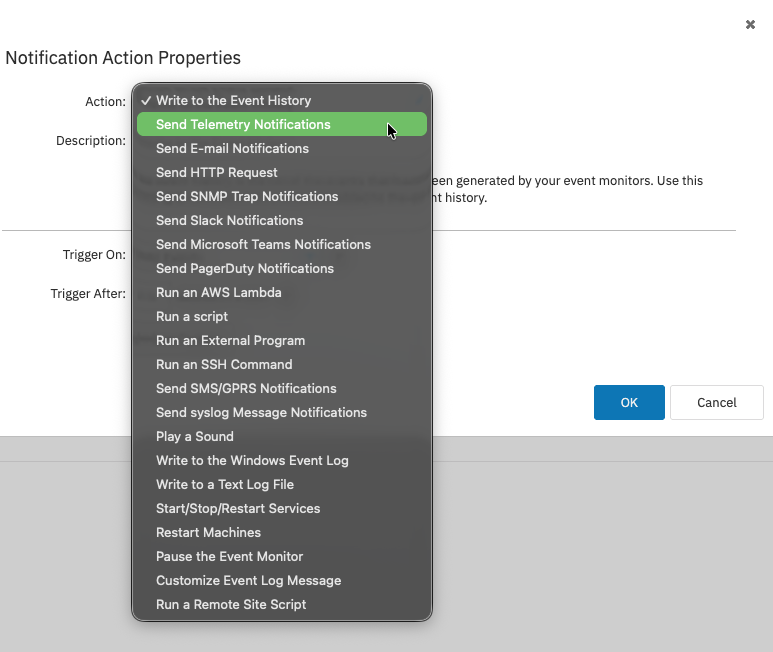Select Play a Sound action
773x652 pixels.
click(195, 437)
